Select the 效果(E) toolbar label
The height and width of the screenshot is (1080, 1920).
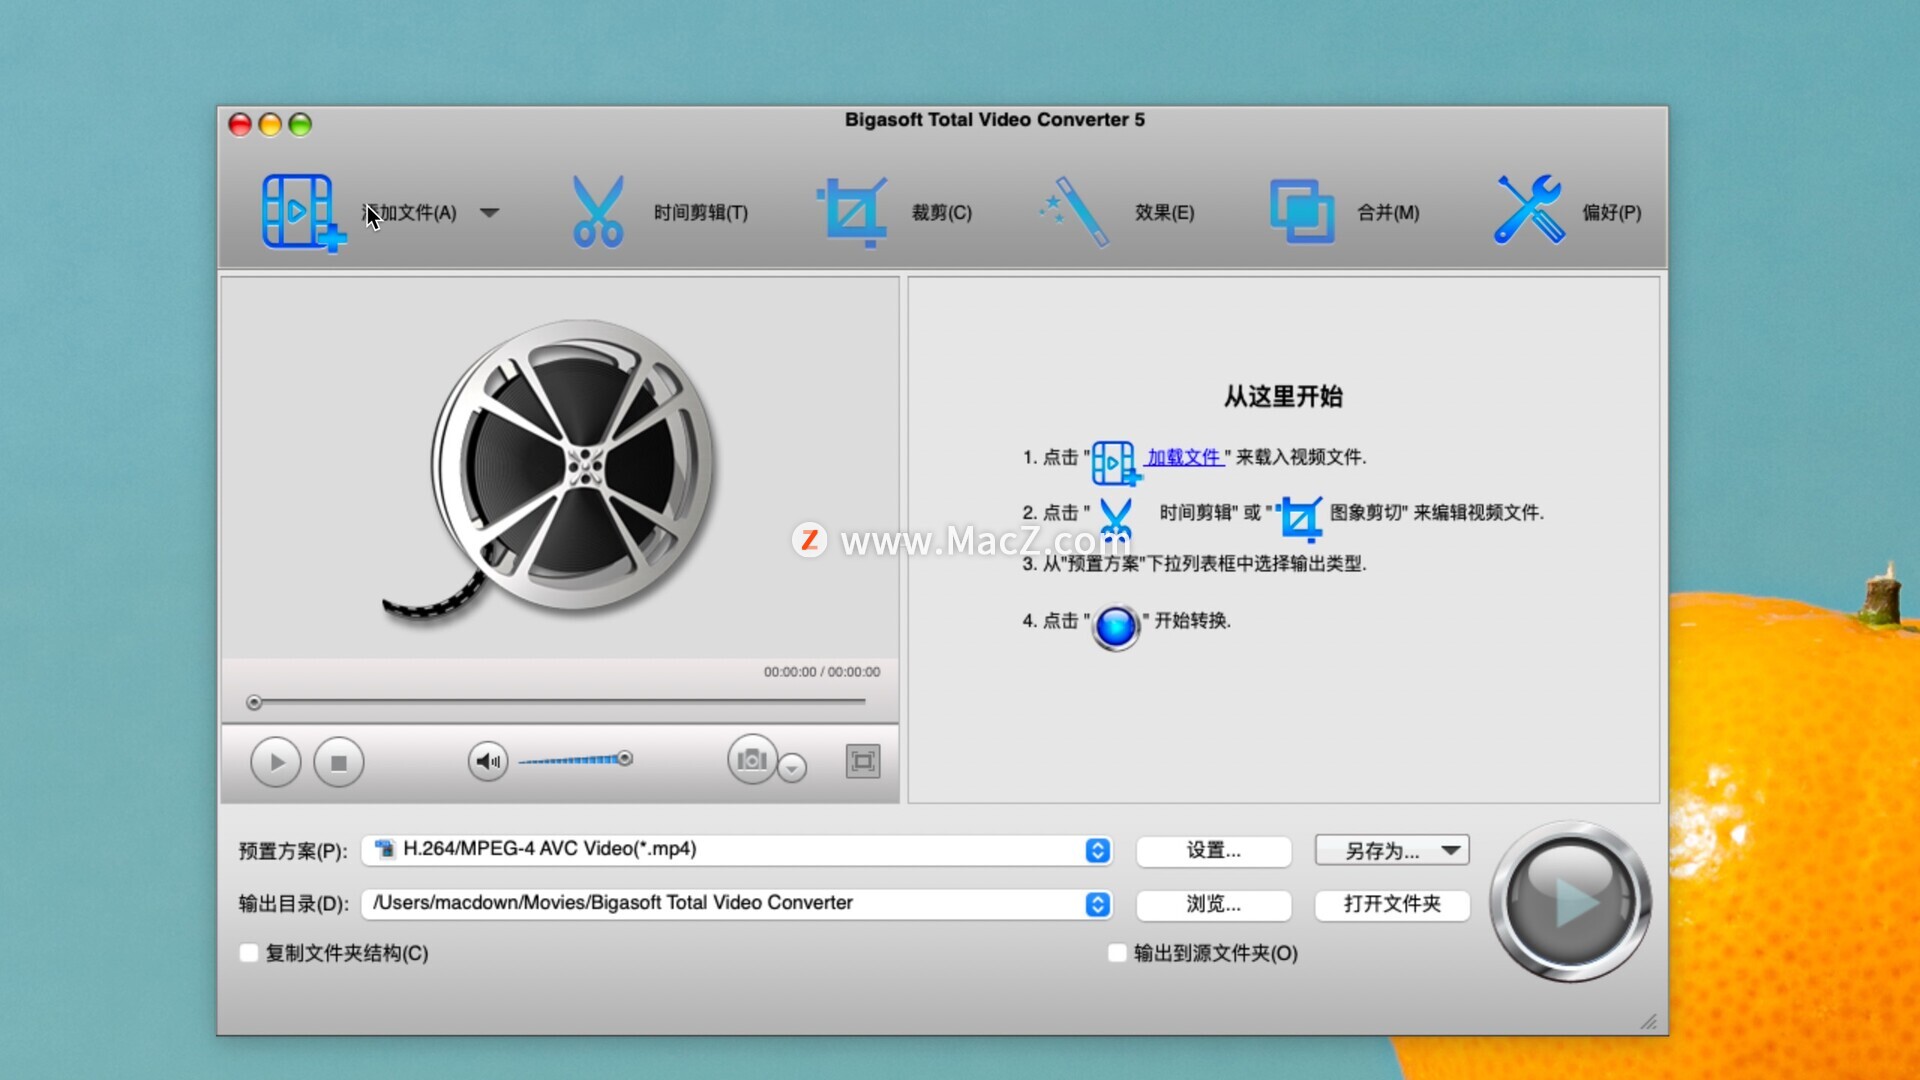[x=1164, y=212]
